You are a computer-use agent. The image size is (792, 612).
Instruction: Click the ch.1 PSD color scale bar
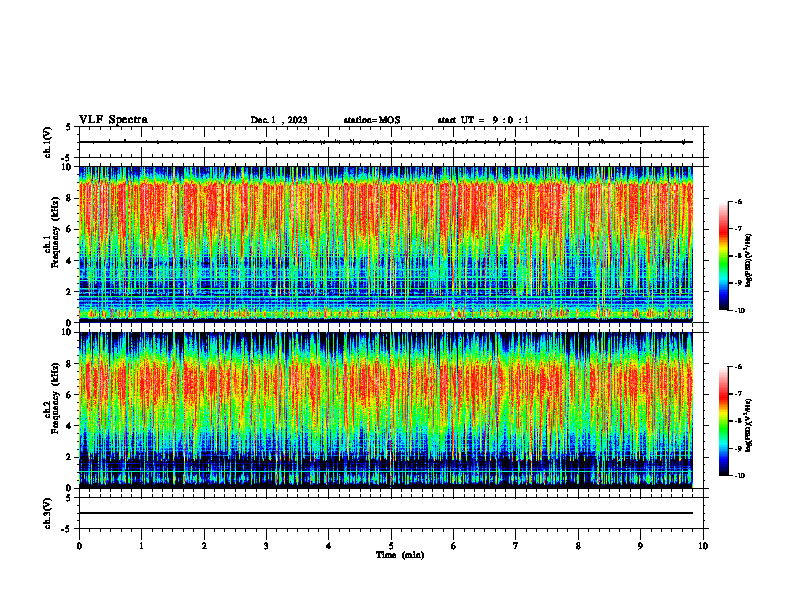point(724,256)
